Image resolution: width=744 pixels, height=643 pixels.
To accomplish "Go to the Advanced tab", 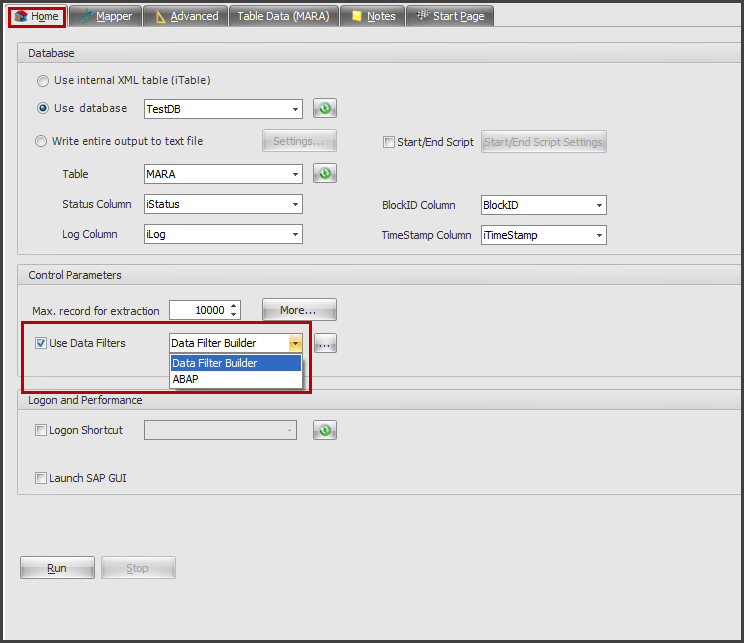I will pos(186,17).
